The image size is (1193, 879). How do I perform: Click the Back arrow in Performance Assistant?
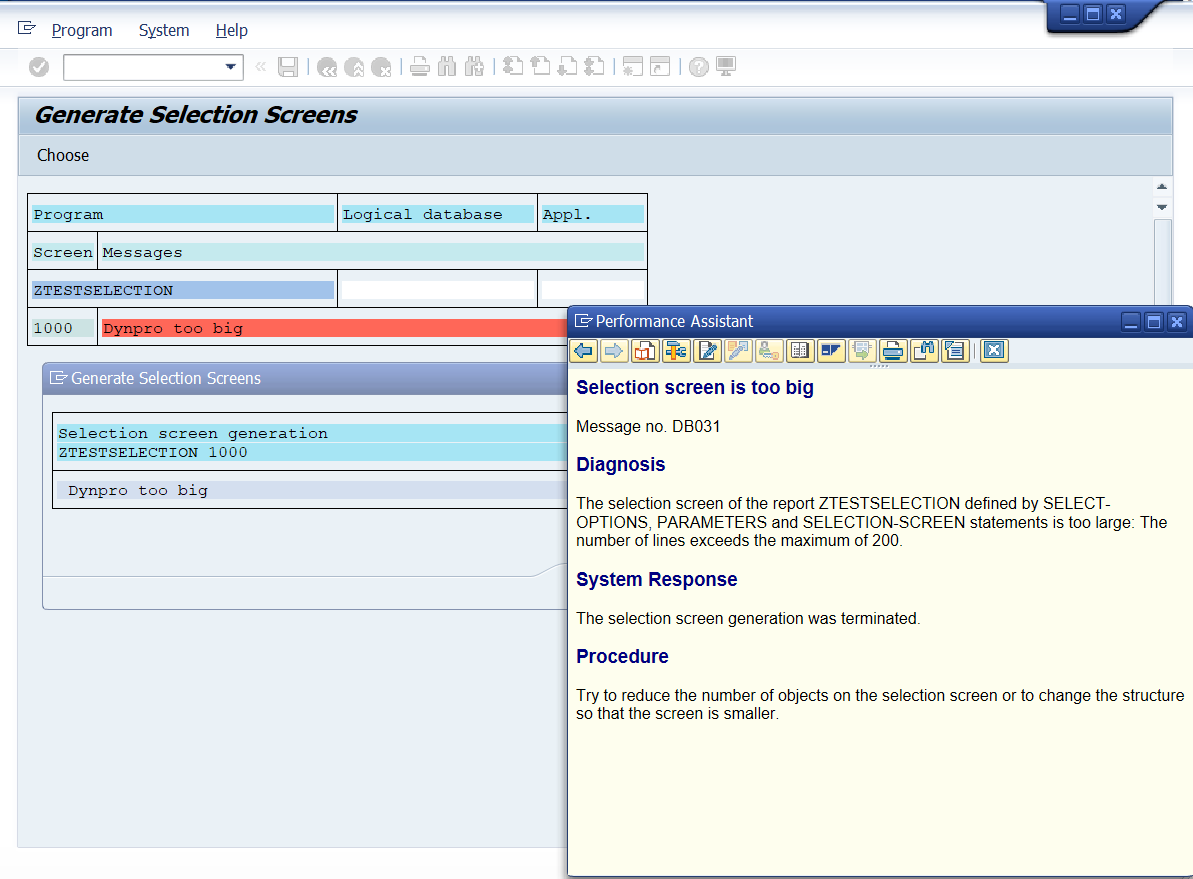[584, 351]
